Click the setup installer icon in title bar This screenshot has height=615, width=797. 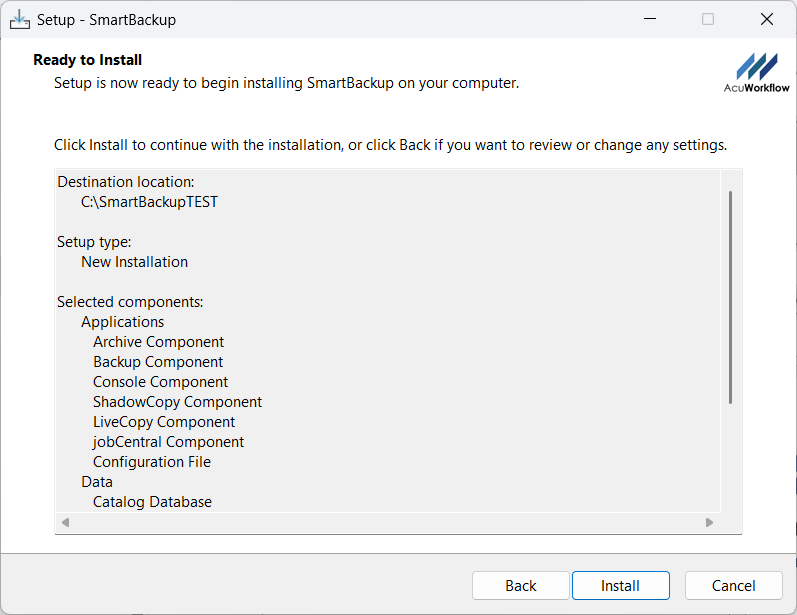pos(20,19)
